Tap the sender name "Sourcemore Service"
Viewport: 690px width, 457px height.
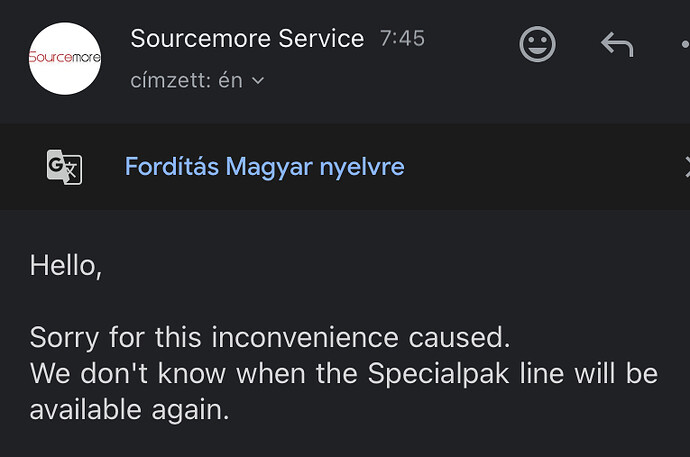247,40
